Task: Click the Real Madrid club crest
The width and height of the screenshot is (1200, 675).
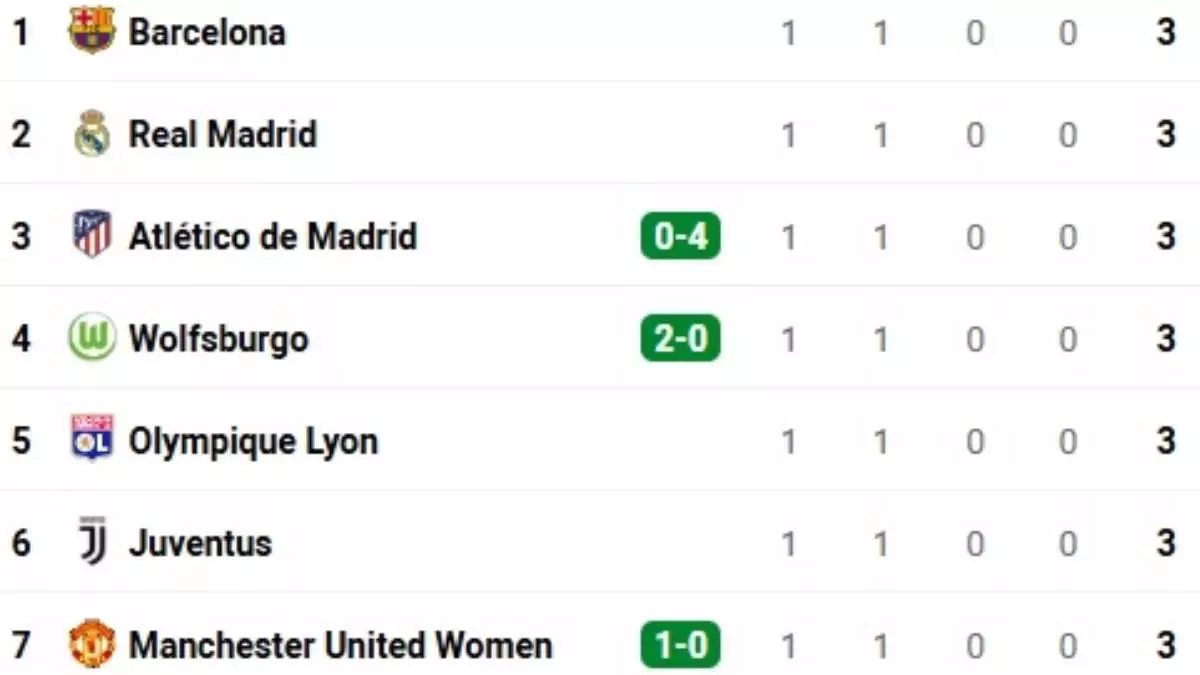Action: [91, 133]
